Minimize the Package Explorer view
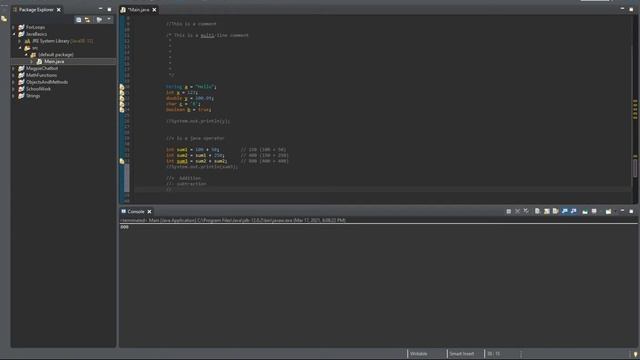 coord(100,9)
